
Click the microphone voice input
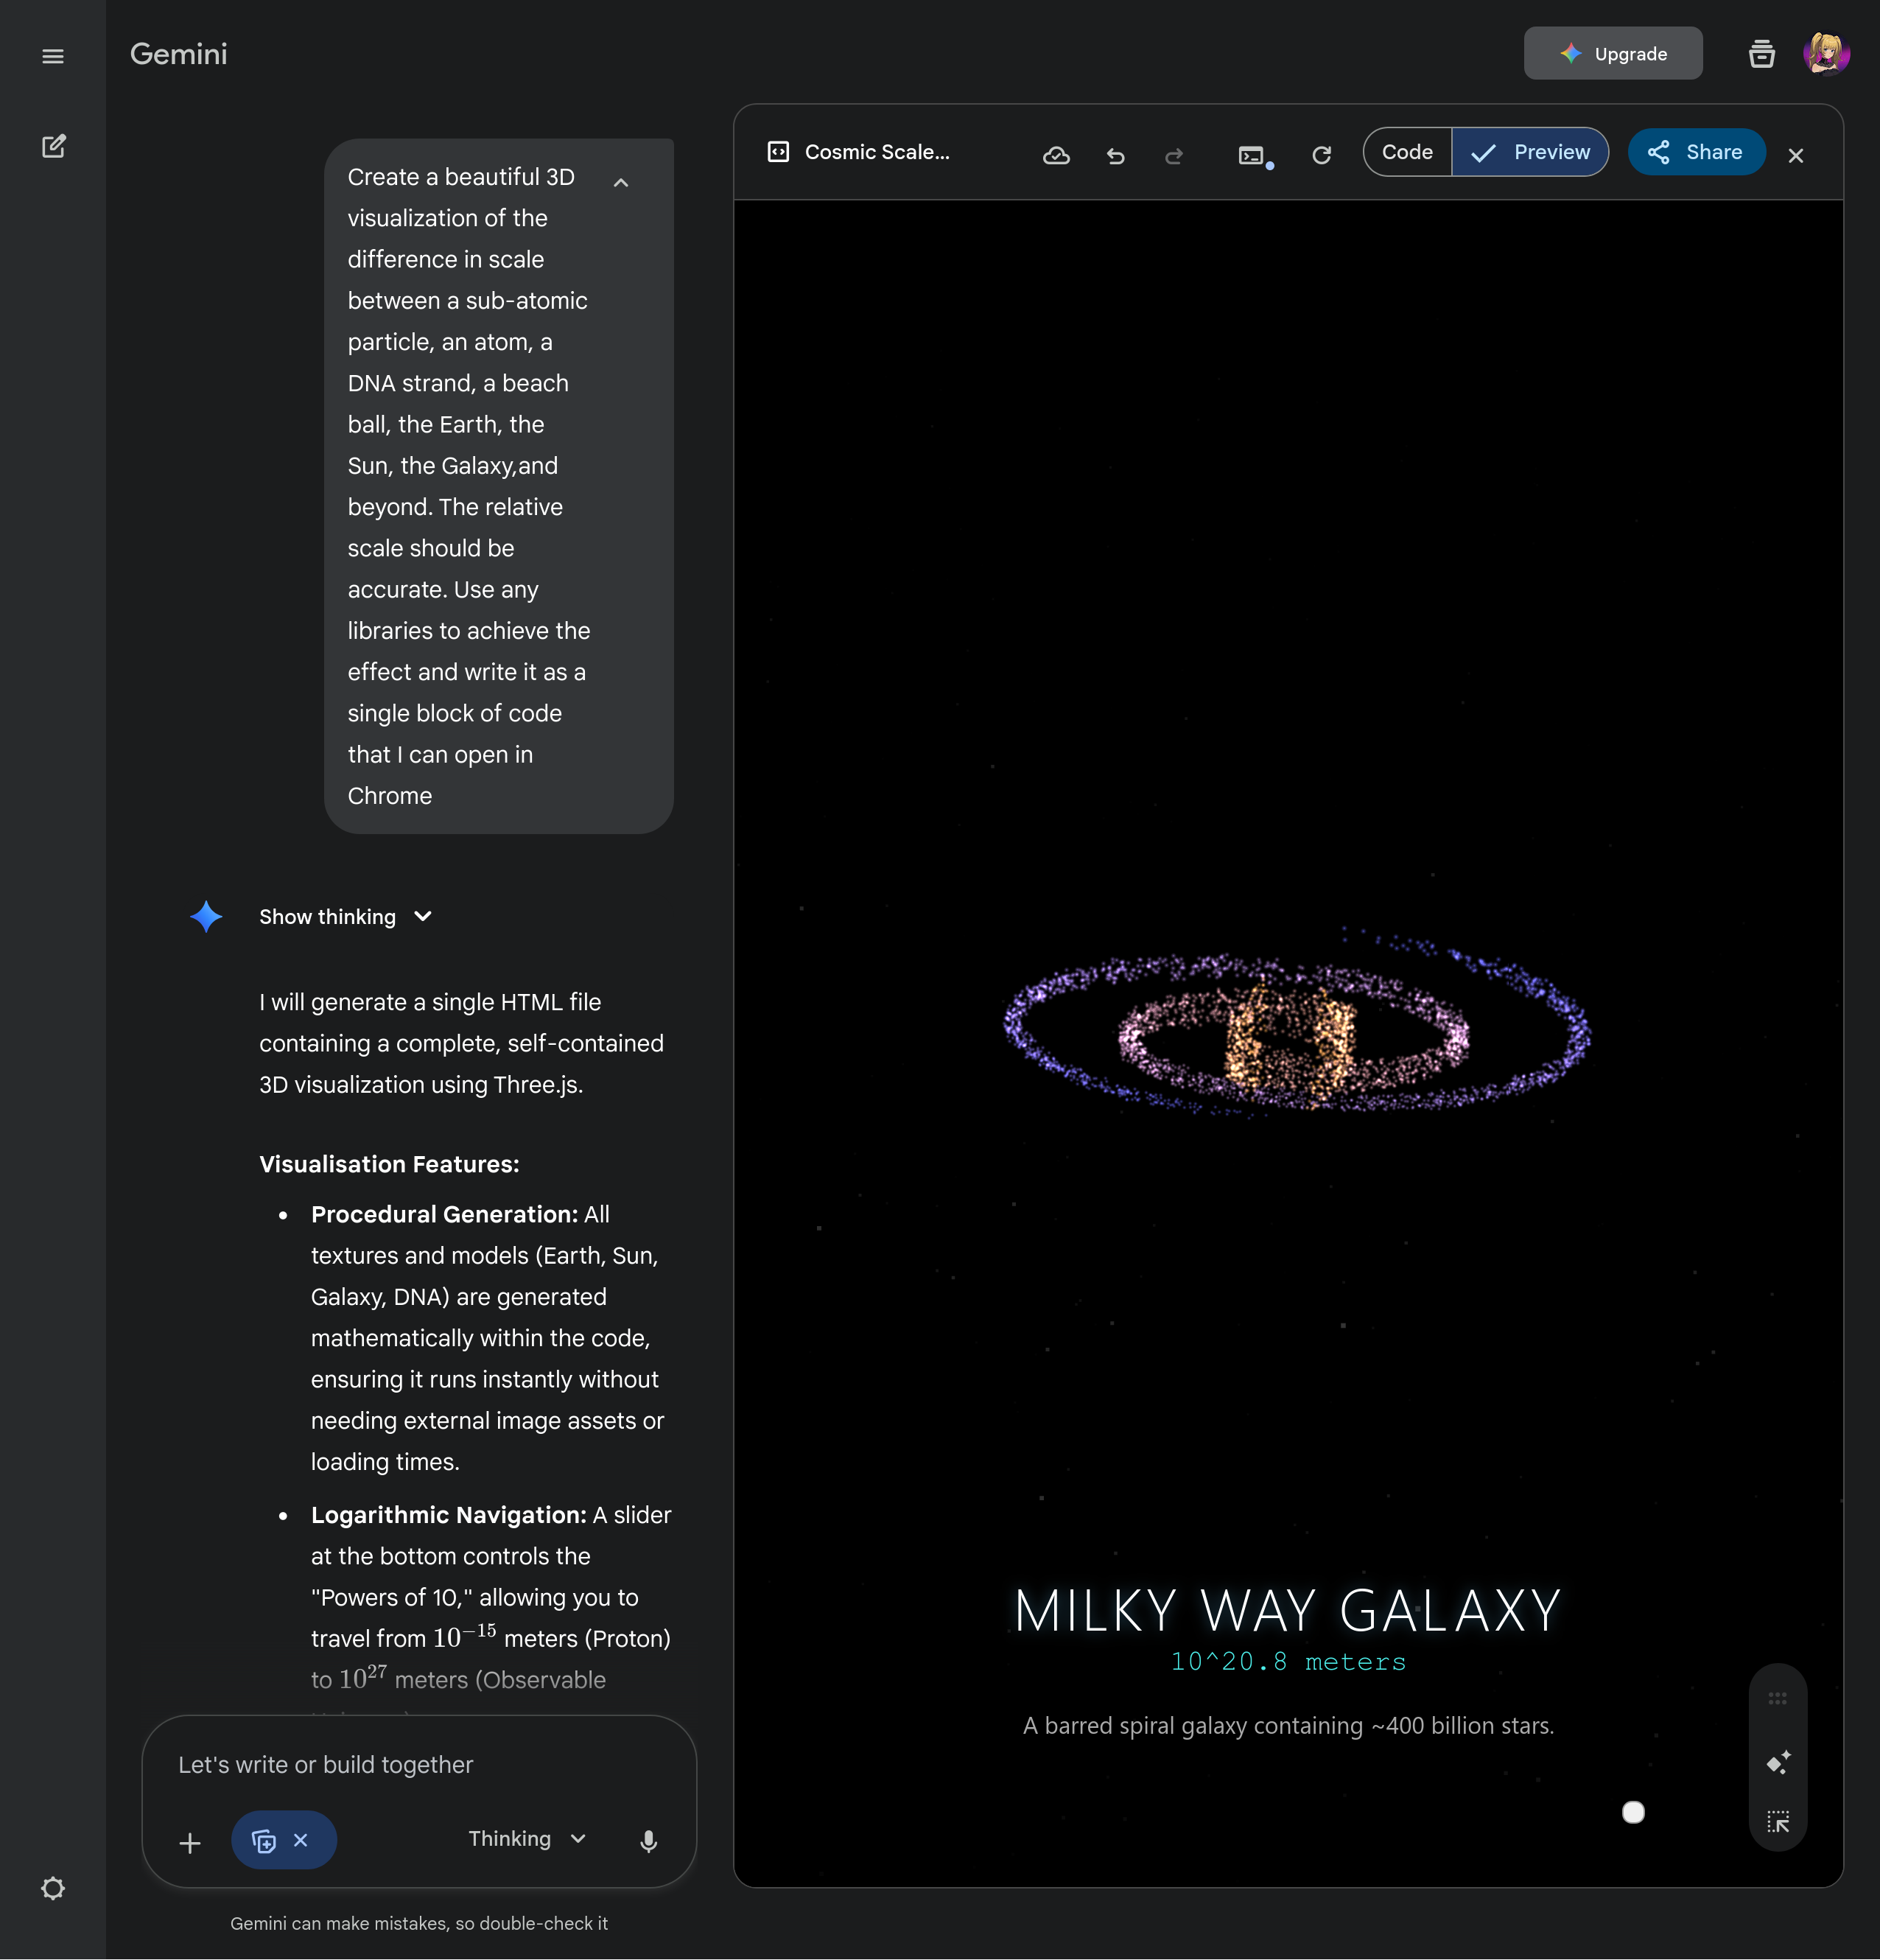tap(648, 1840)
